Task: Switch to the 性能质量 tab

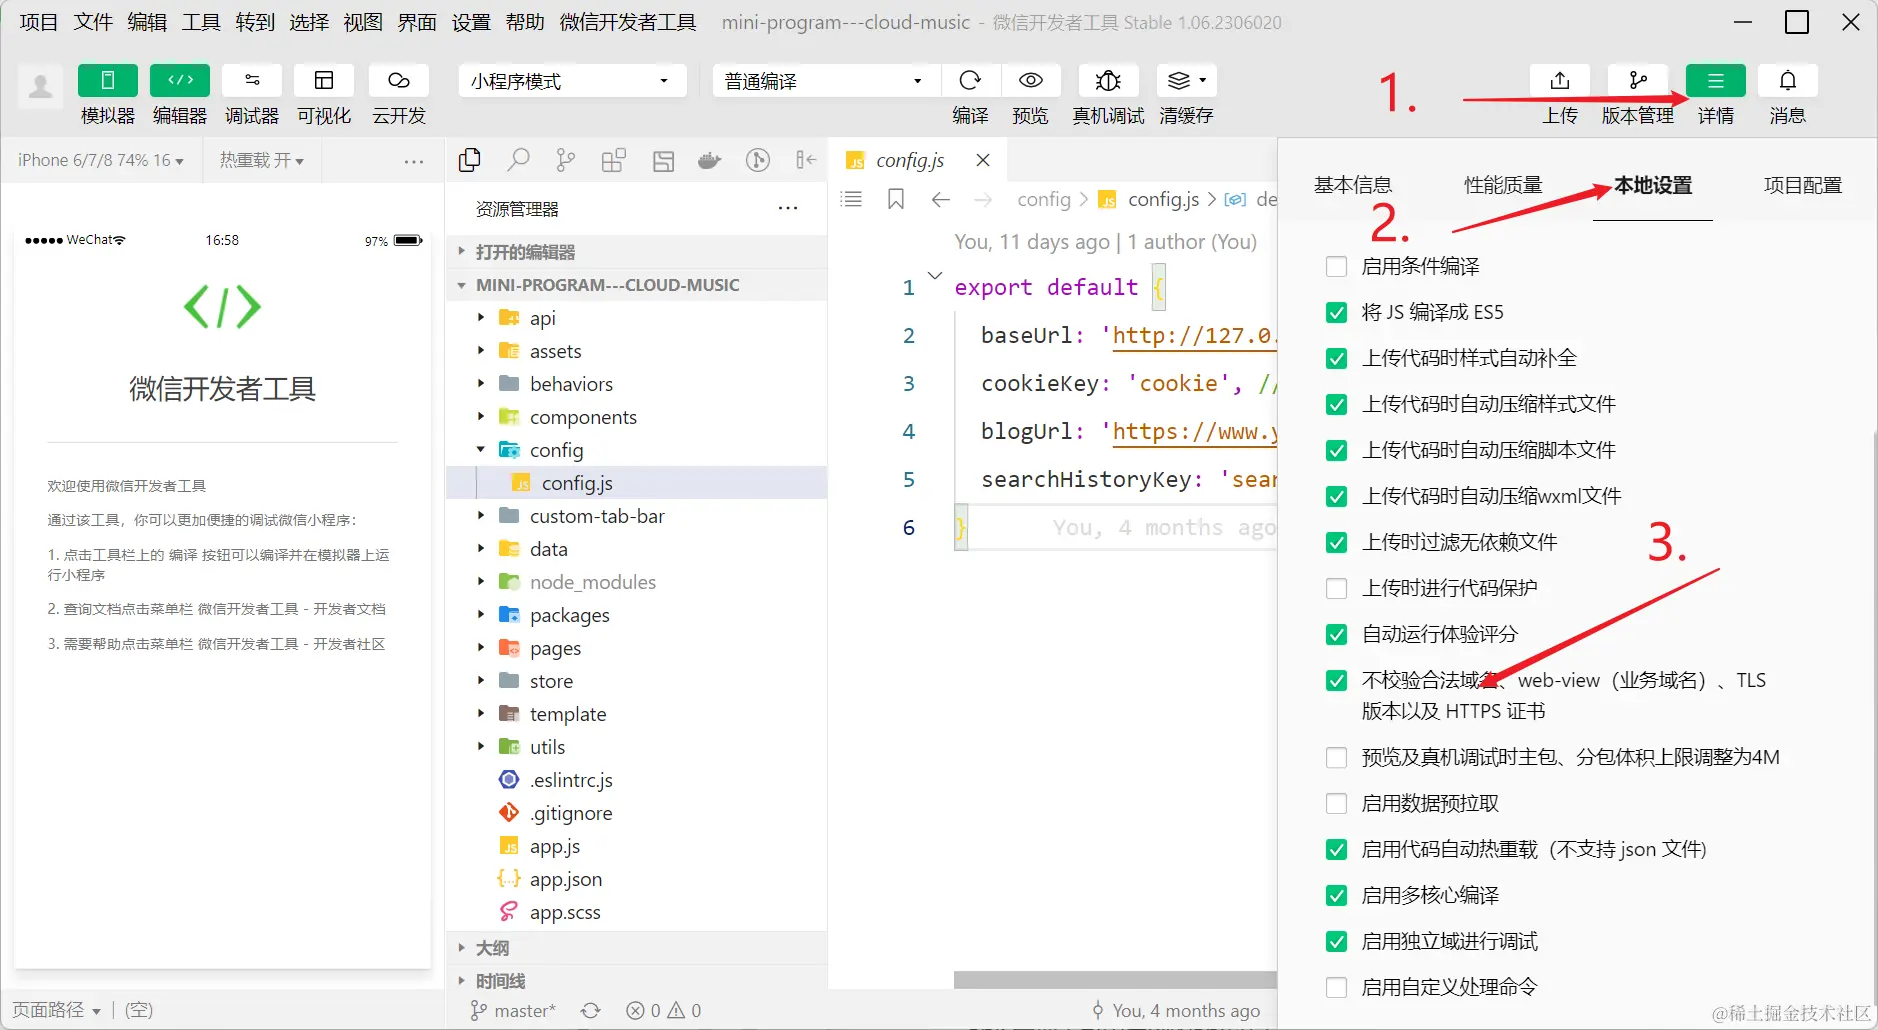Action: coord(1503,185)
